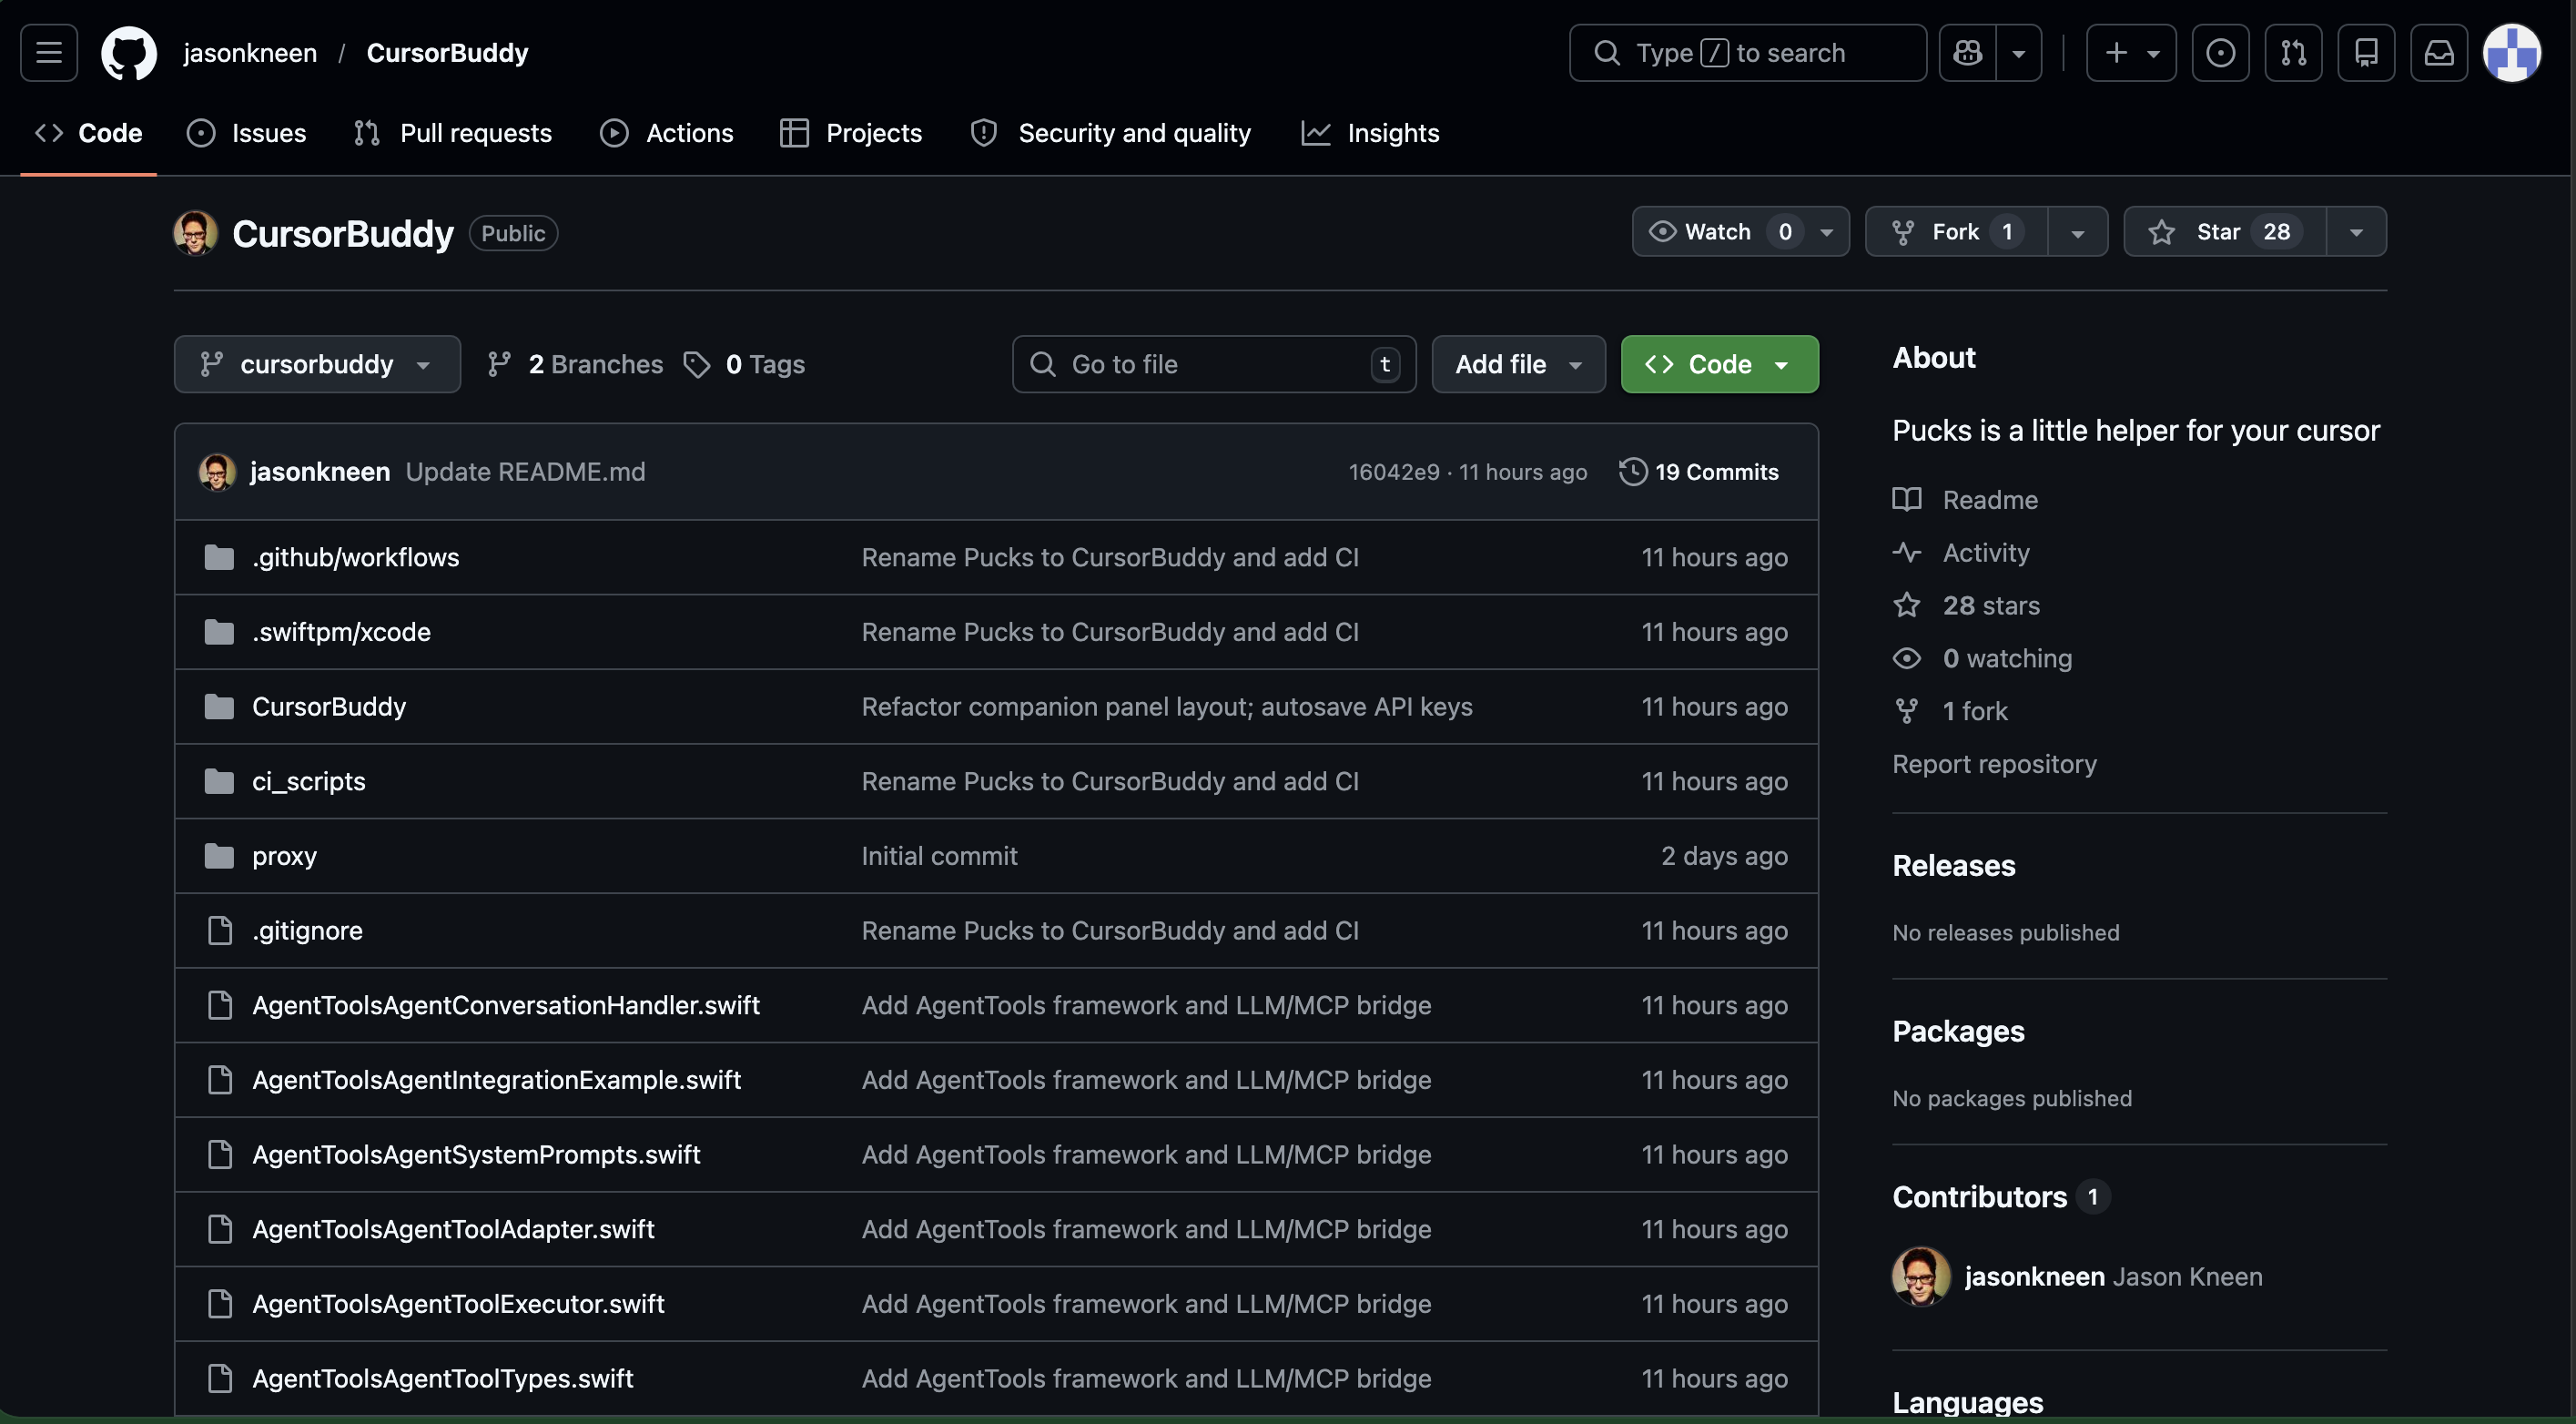Switch to the Insights tab
The width and height of the screenshot is (2576, 1424).
coord(1370,133)
